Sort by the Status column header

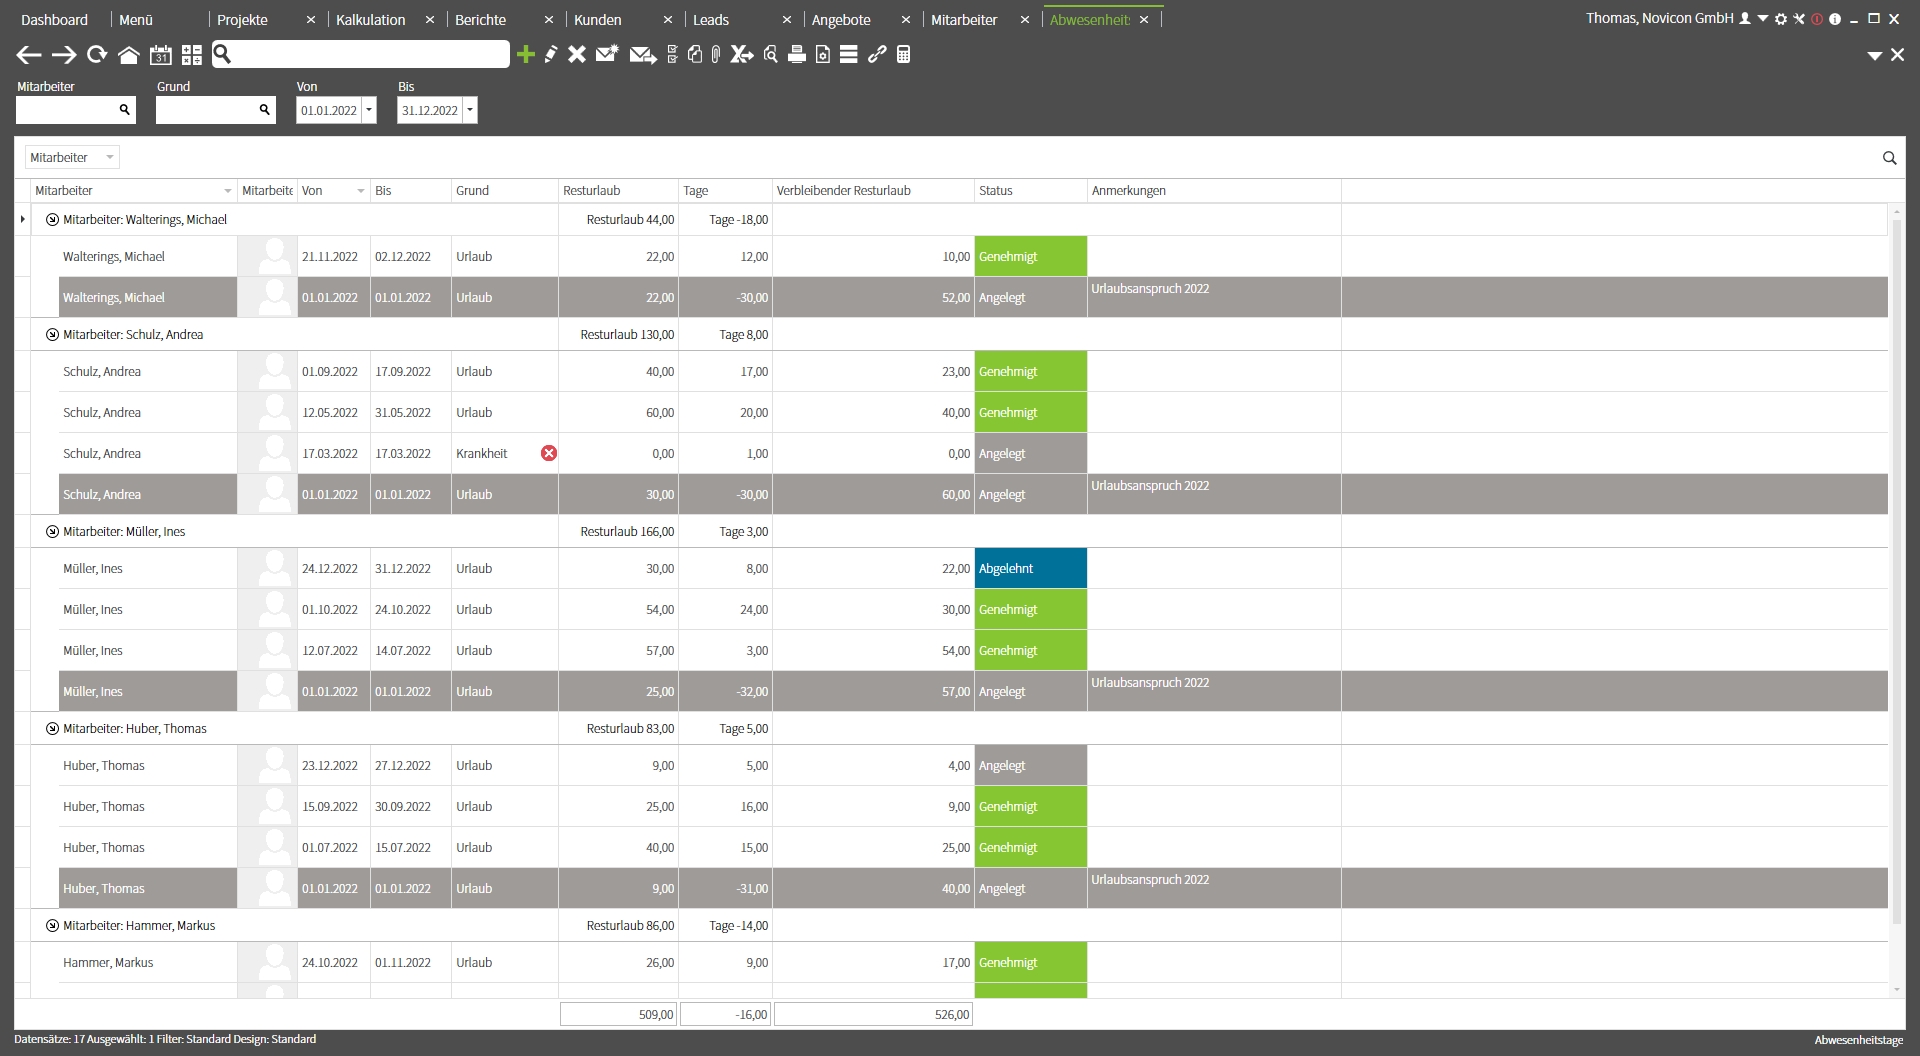click(1030, 191)
